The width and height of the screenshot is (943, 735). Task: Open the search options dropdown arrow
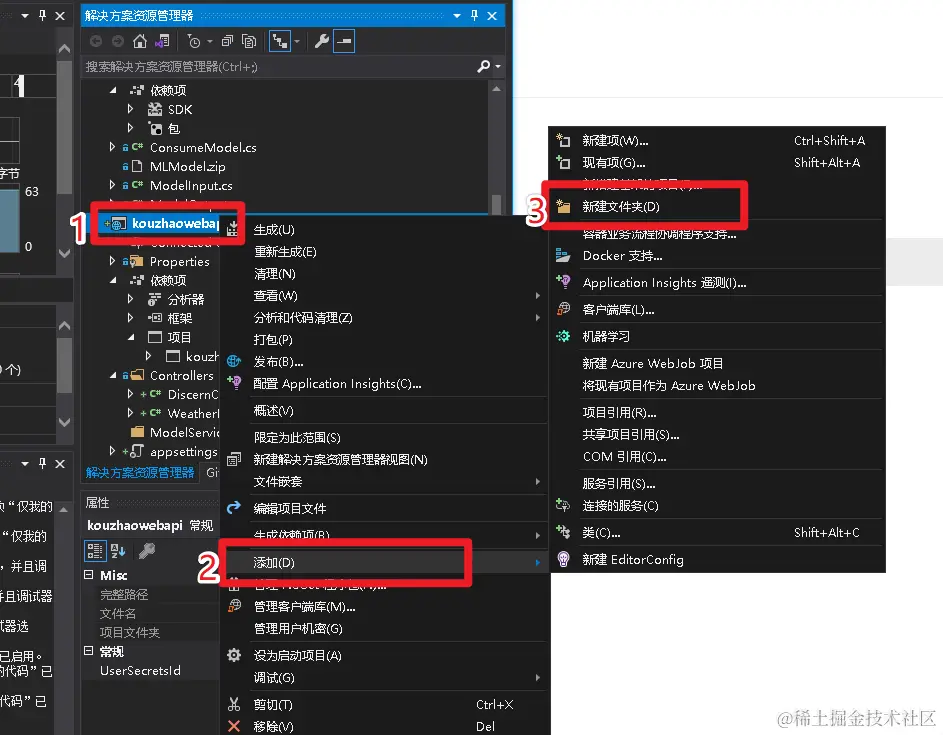498,67
